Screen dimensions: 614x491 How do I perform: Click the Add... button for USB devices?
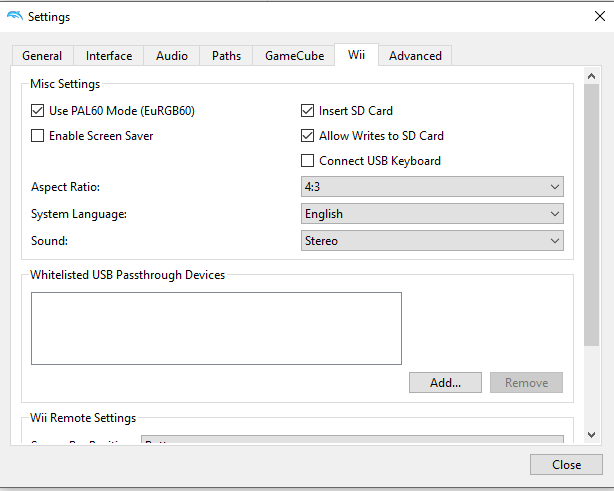[445, 383]
